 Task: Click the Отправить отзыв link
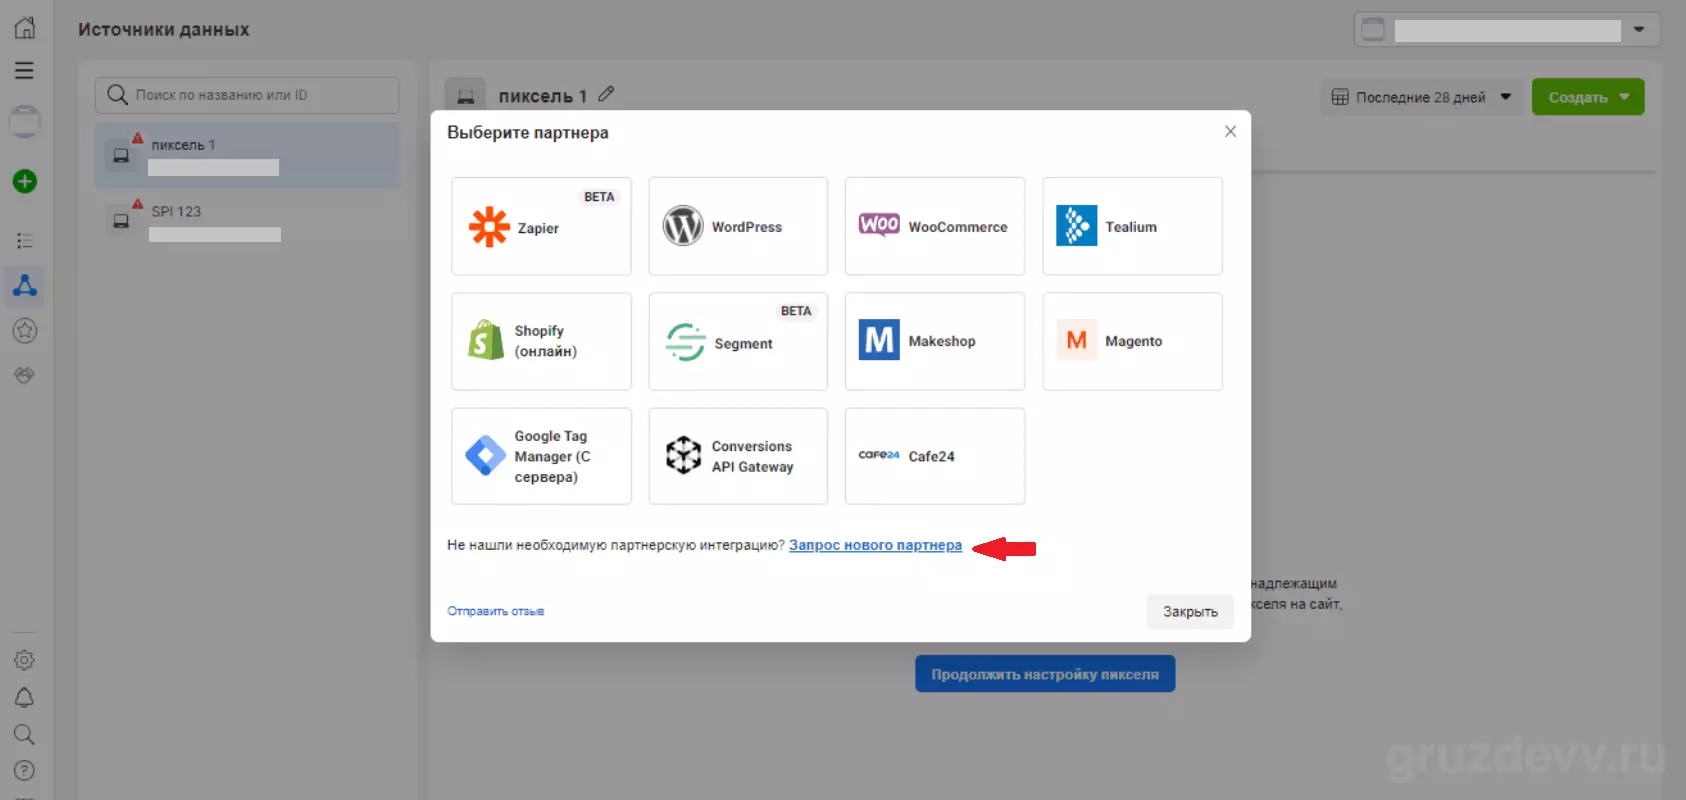tap(495, 611)
